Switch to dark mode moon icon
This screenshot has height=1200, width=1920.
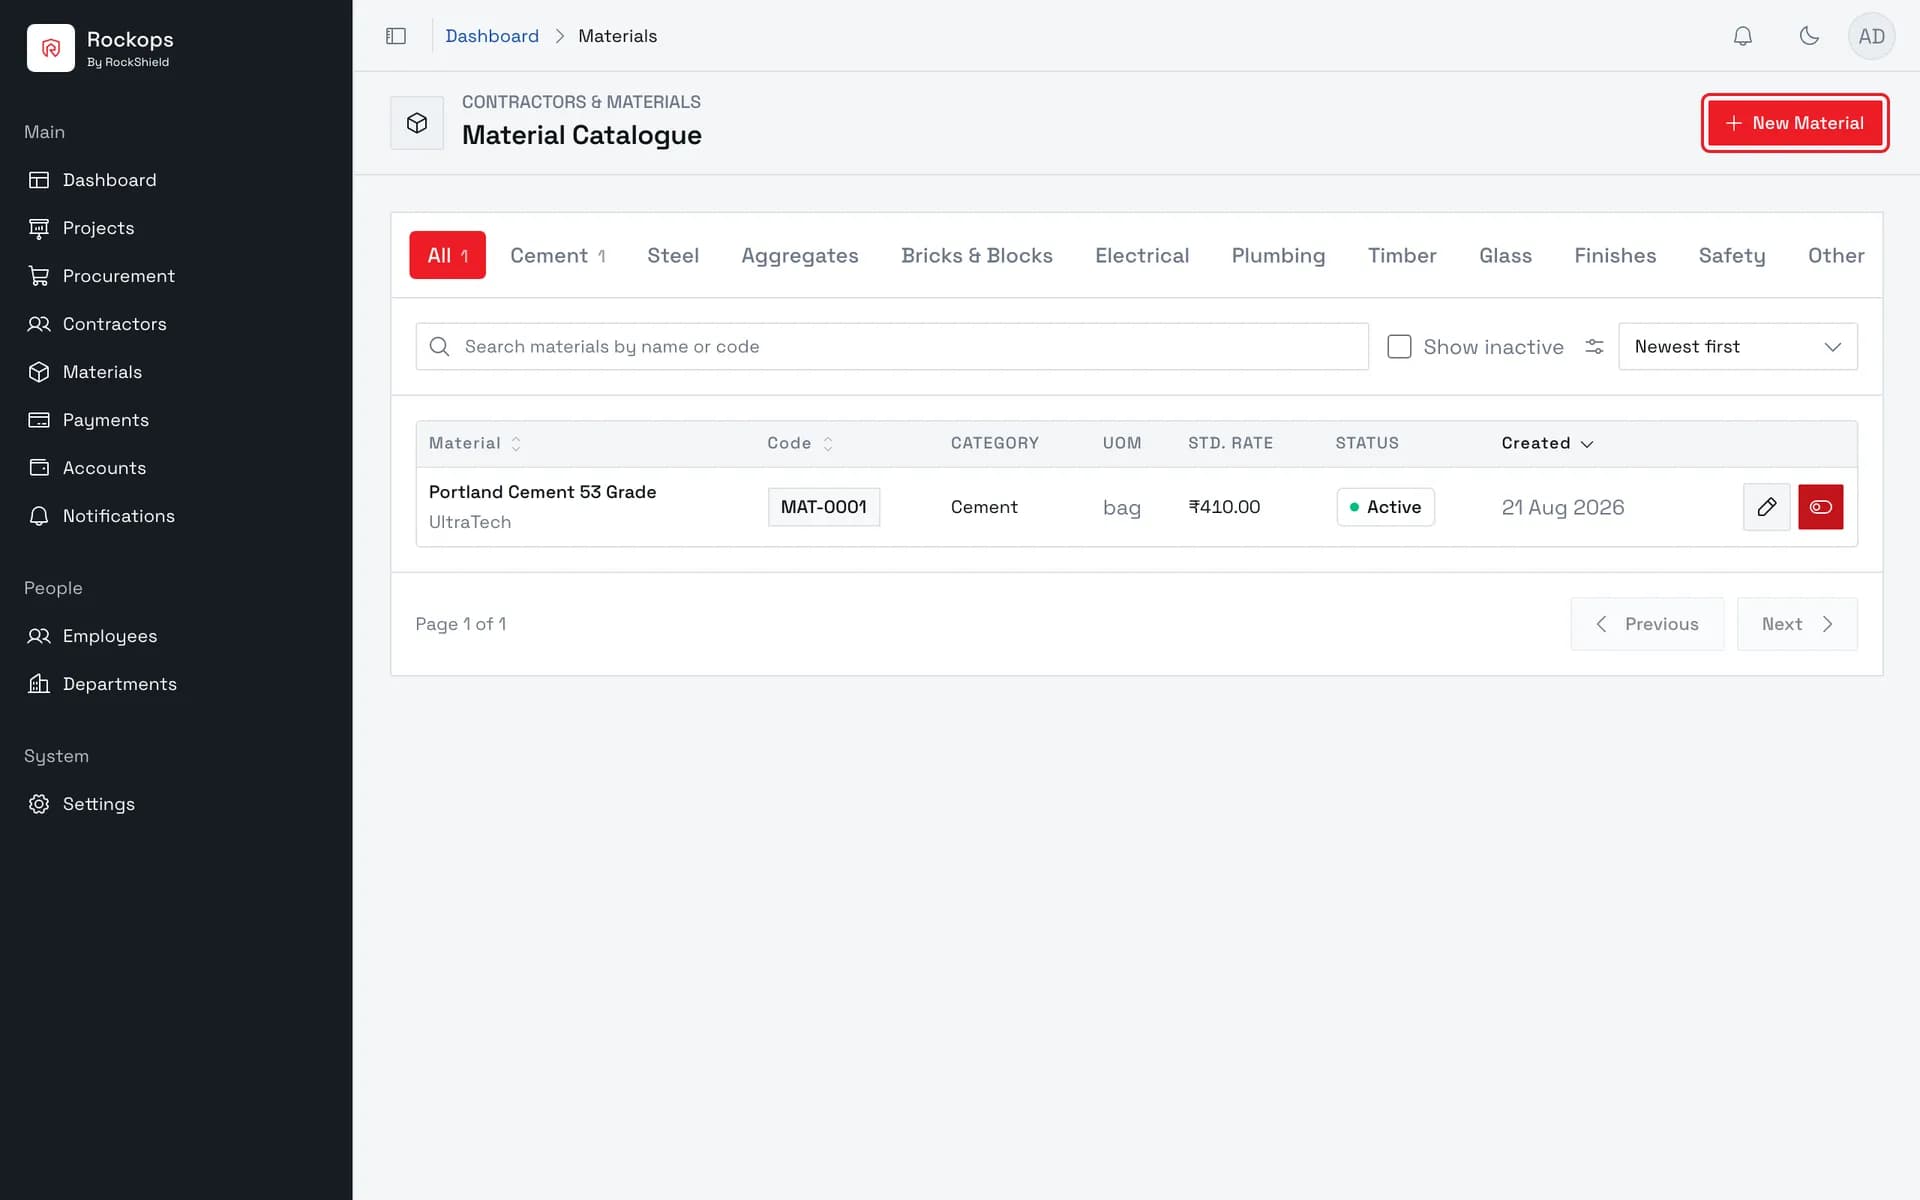[1809, 36]
